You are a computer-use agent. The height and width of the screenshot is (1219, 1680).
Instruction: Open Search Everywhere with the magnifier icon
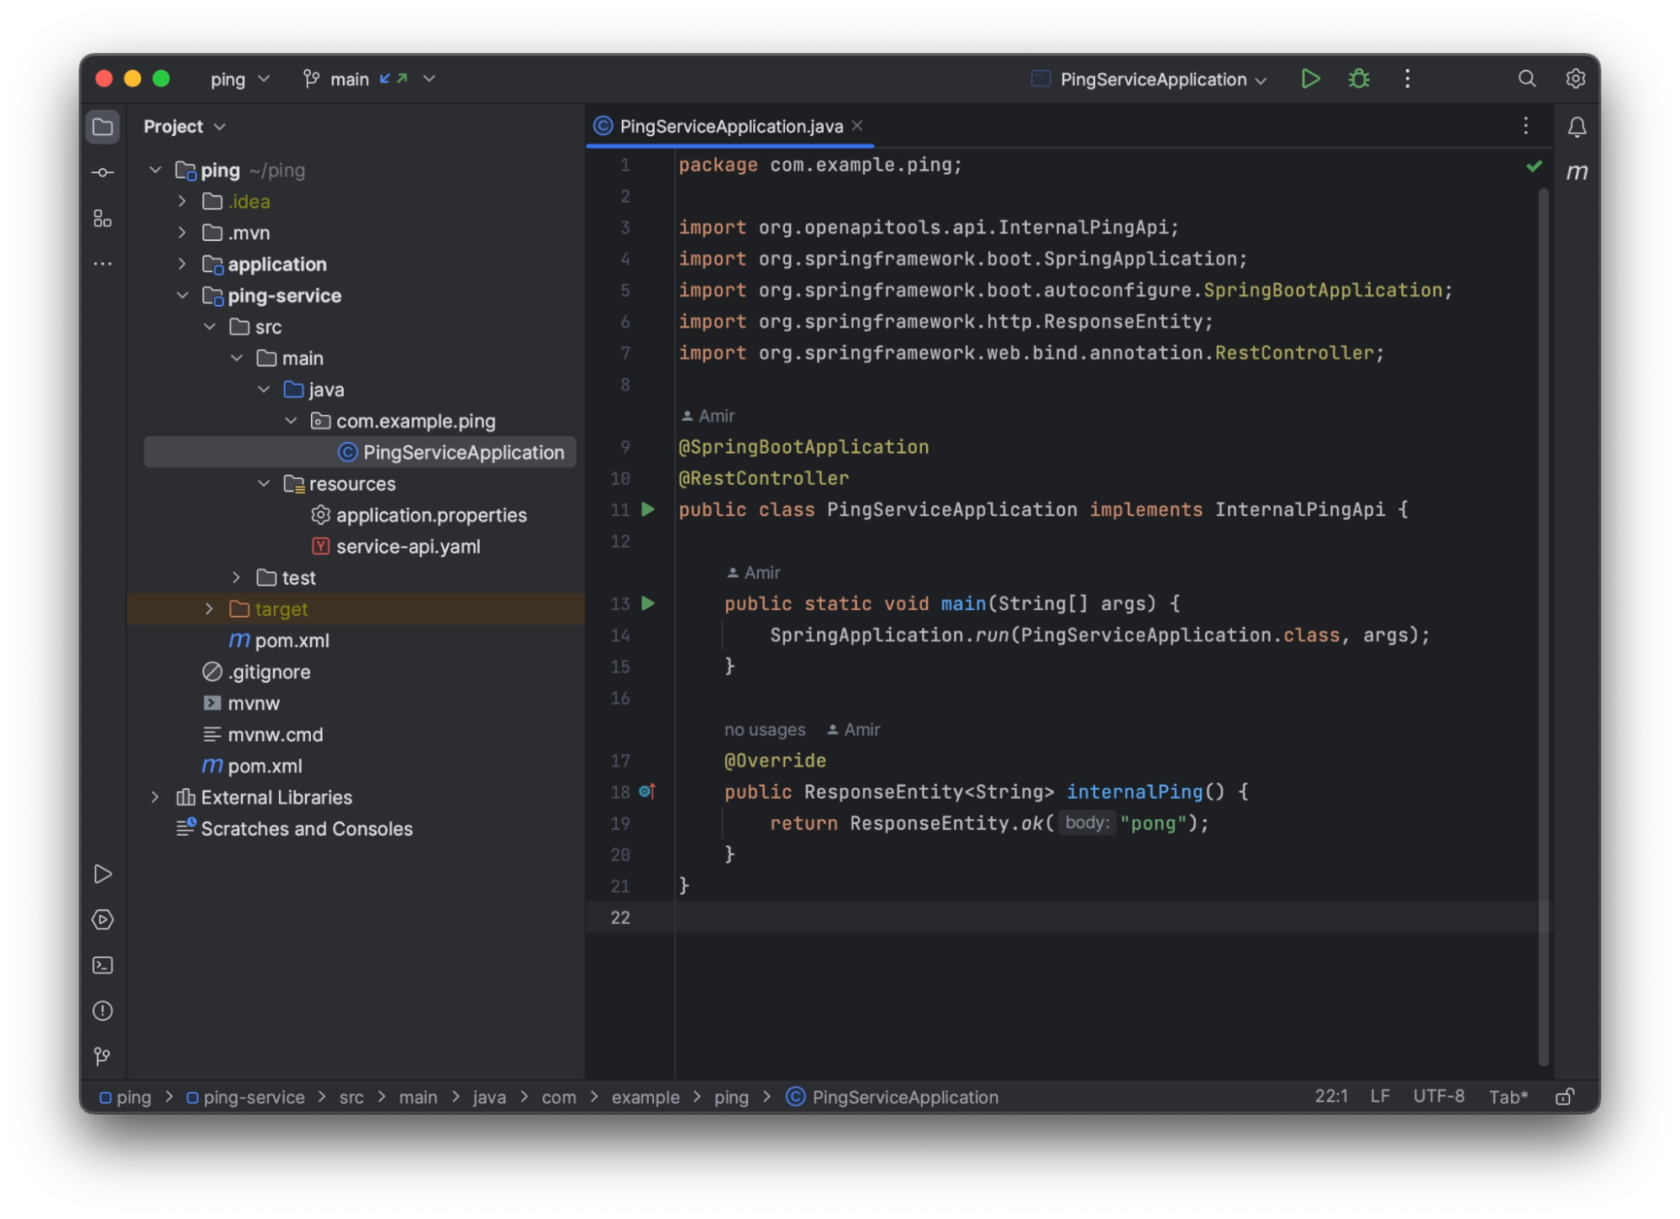coord(1526,78)
